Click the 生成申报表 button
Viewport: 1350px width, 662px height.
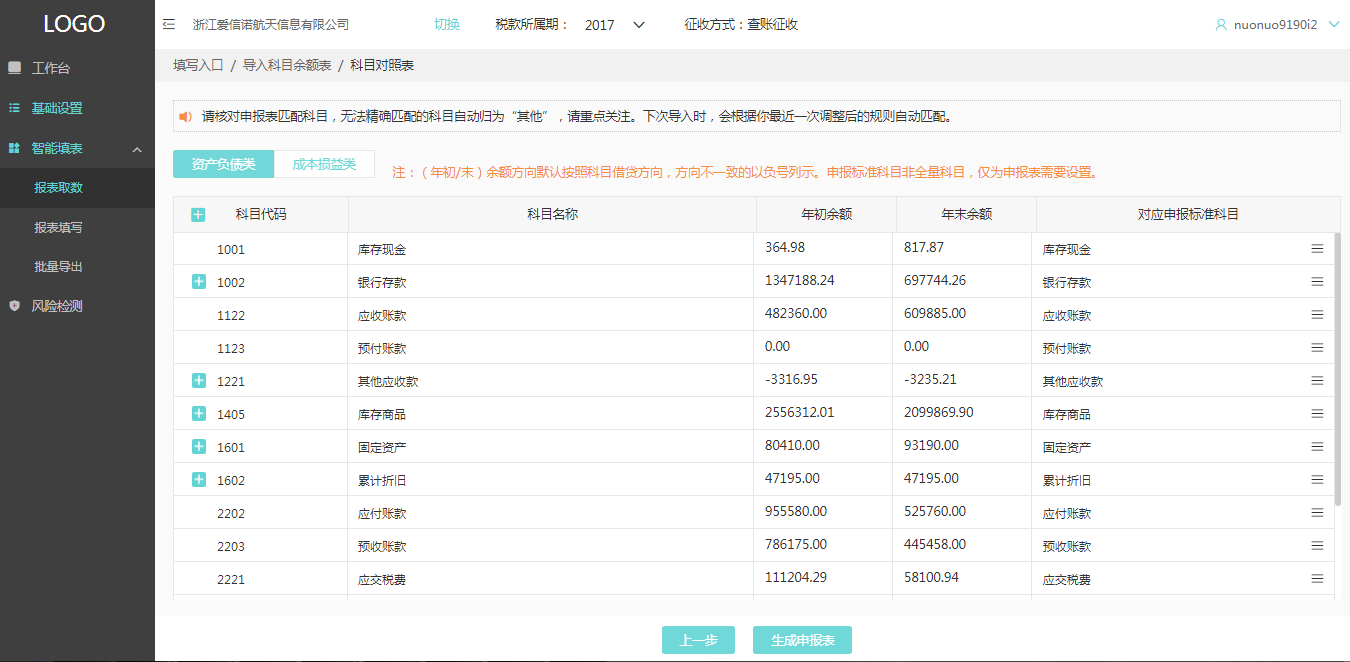pyautogui.click(x=802, y=640)
